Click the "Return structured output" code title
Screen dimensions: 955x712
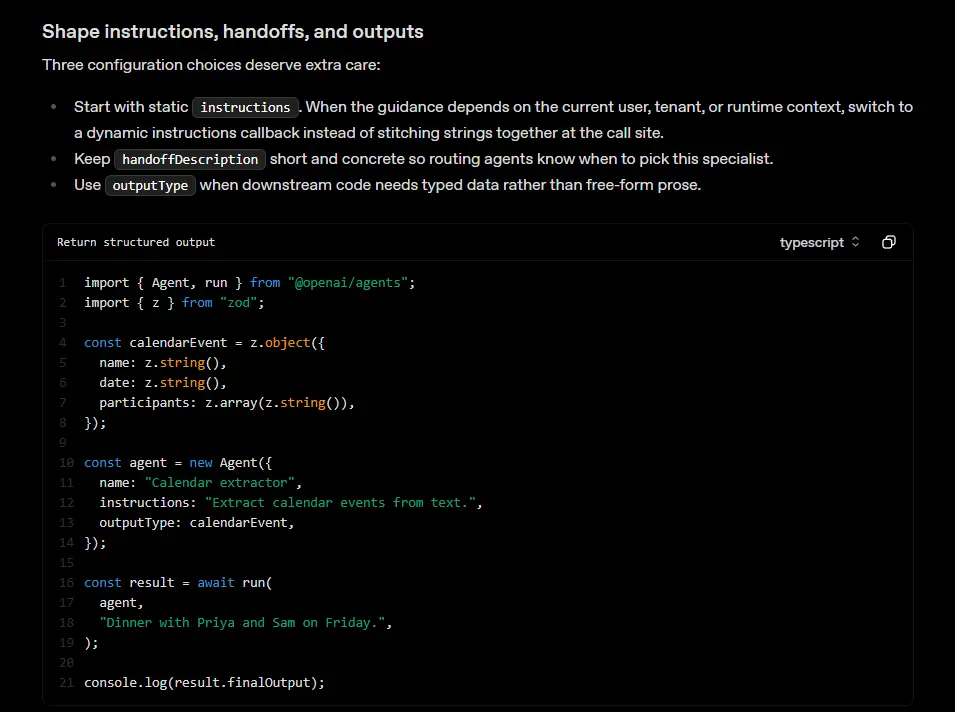136,242
